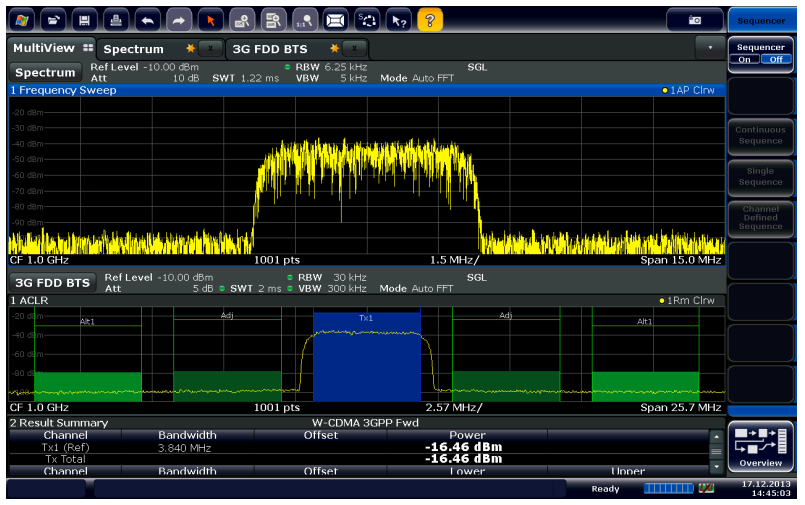Click the Result Summary scrollbar handle
Screen dimensions: 805x505
coord(716,451)
